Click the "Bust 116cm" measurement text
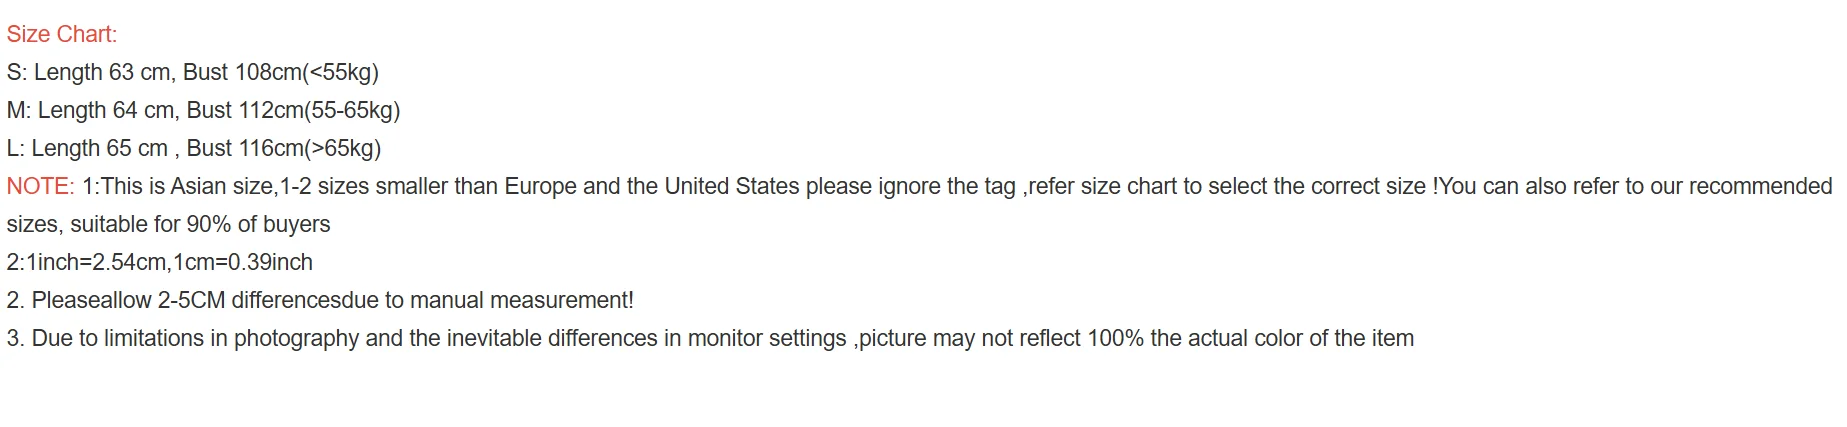1847x427 pixels. coord(245,148)
